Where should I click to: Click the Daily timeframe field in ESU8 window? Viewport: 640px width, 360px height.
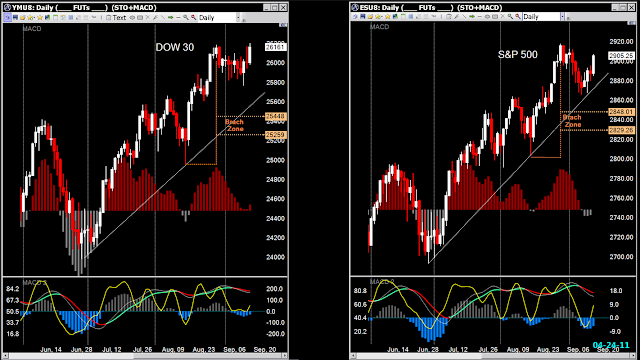(x=541, y=17)
